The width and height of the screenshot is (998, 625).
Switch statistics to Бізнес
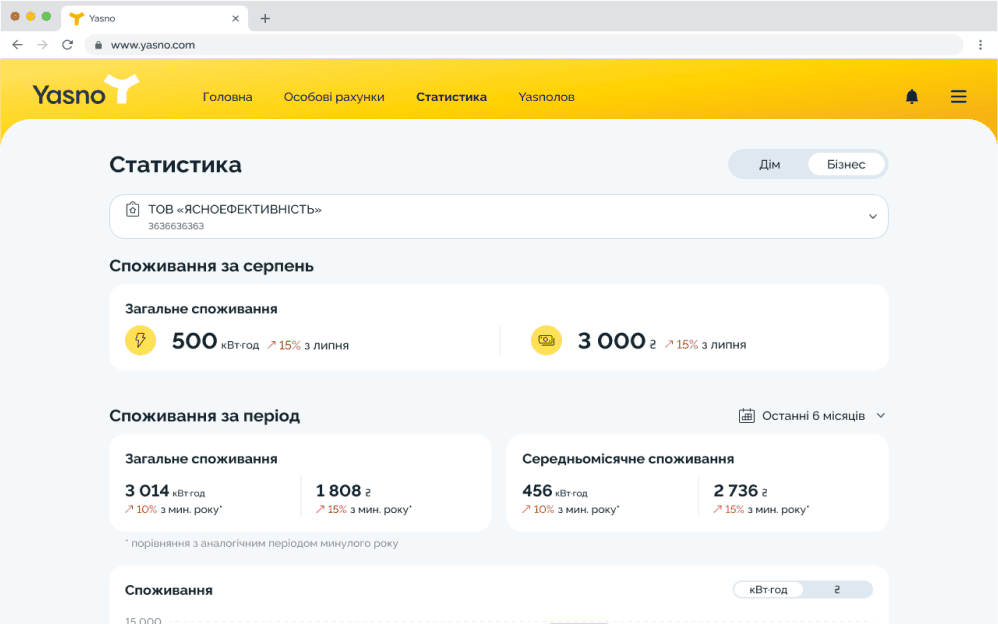(846, 164)
